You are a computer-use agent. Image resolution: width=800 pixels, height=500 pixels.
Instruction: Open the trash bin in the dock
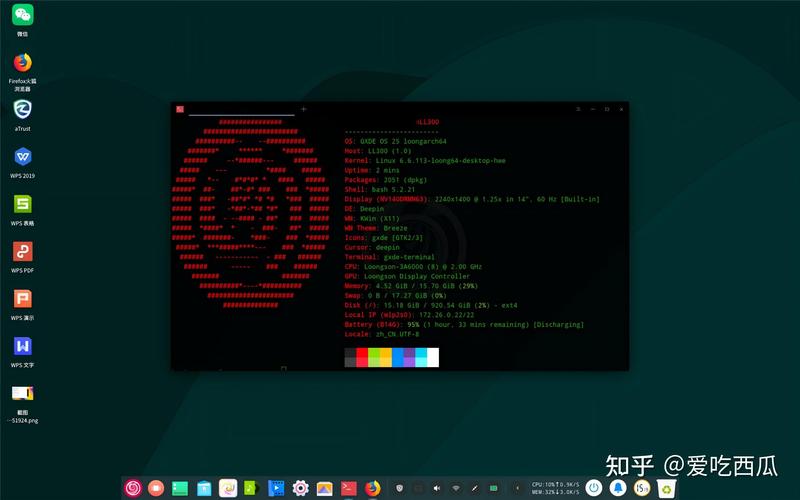(666, 488)
